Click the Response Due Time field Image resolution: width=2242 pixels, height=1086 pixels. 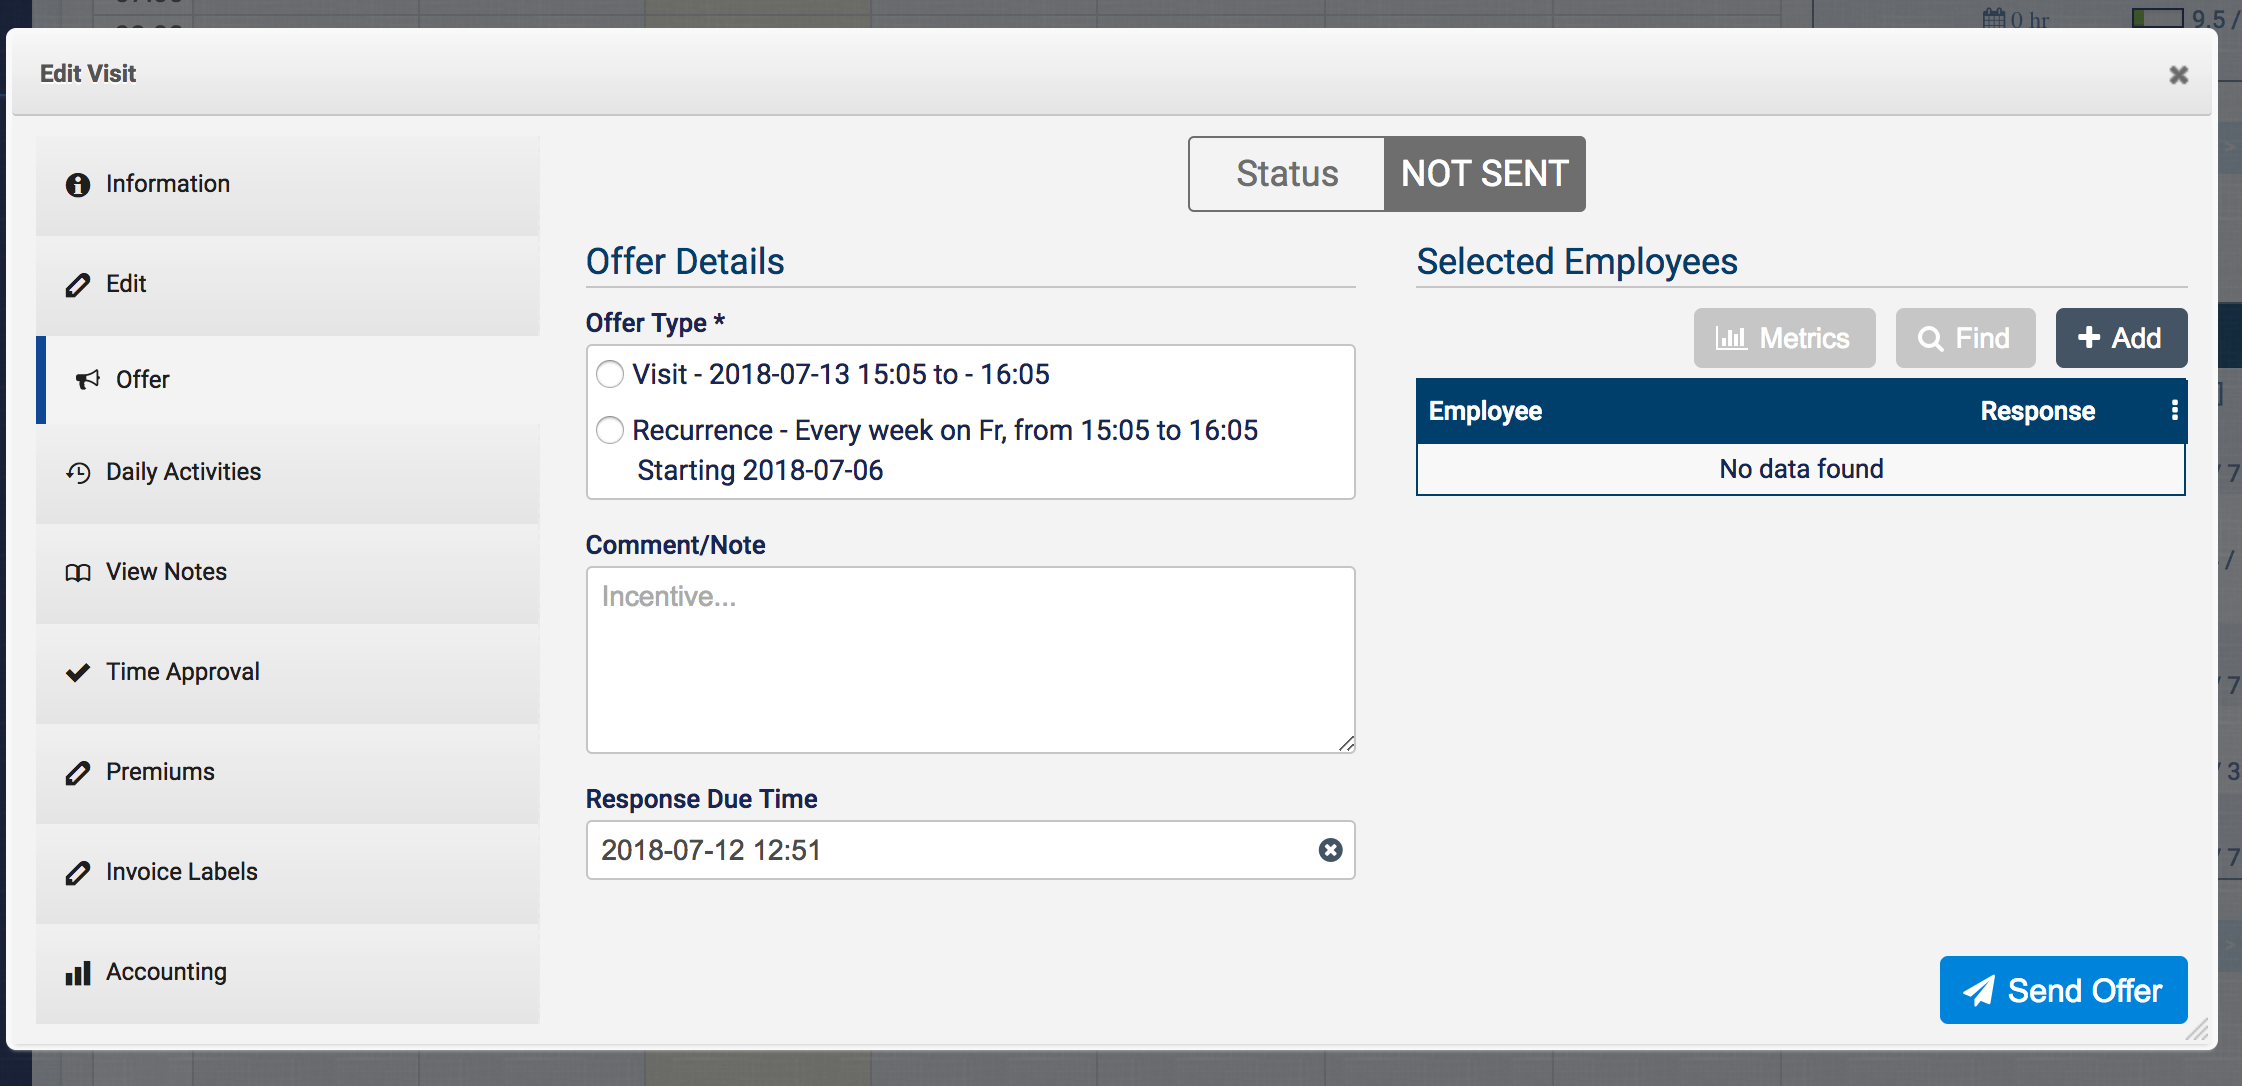point(950,850)
